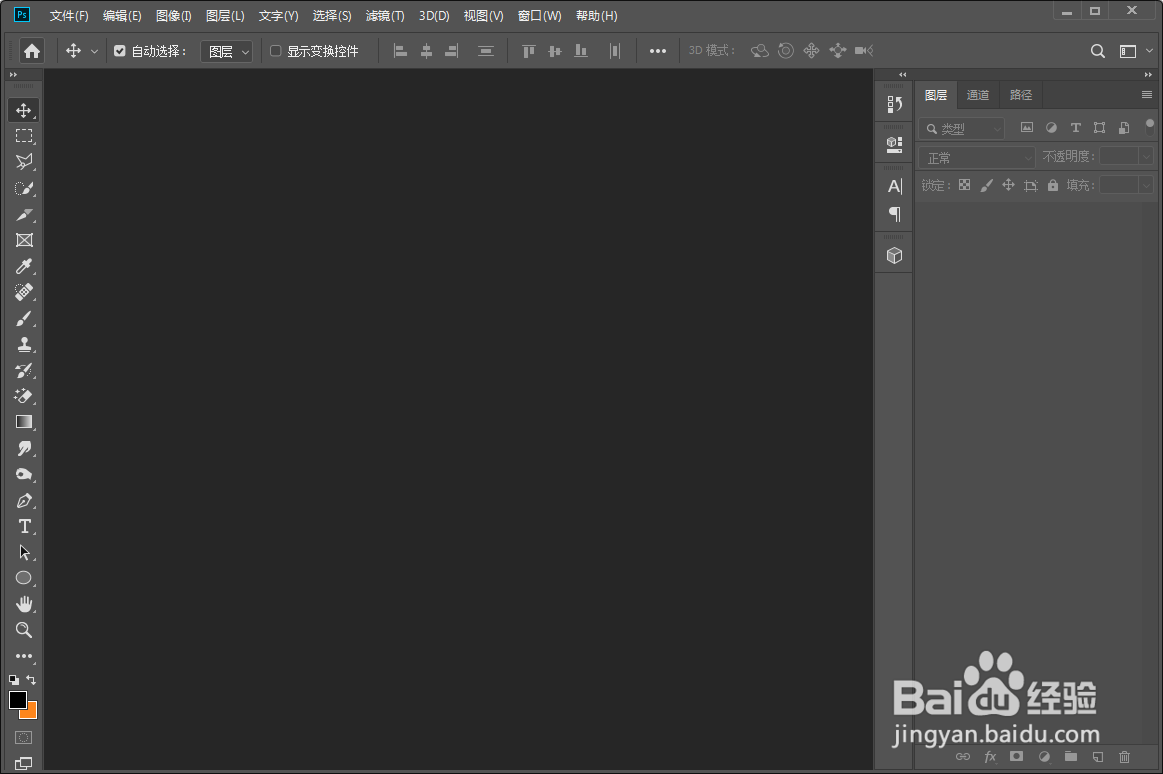1163x774 pixels.
Task: Select the Eyedropper tool
Action: [24, 266]
